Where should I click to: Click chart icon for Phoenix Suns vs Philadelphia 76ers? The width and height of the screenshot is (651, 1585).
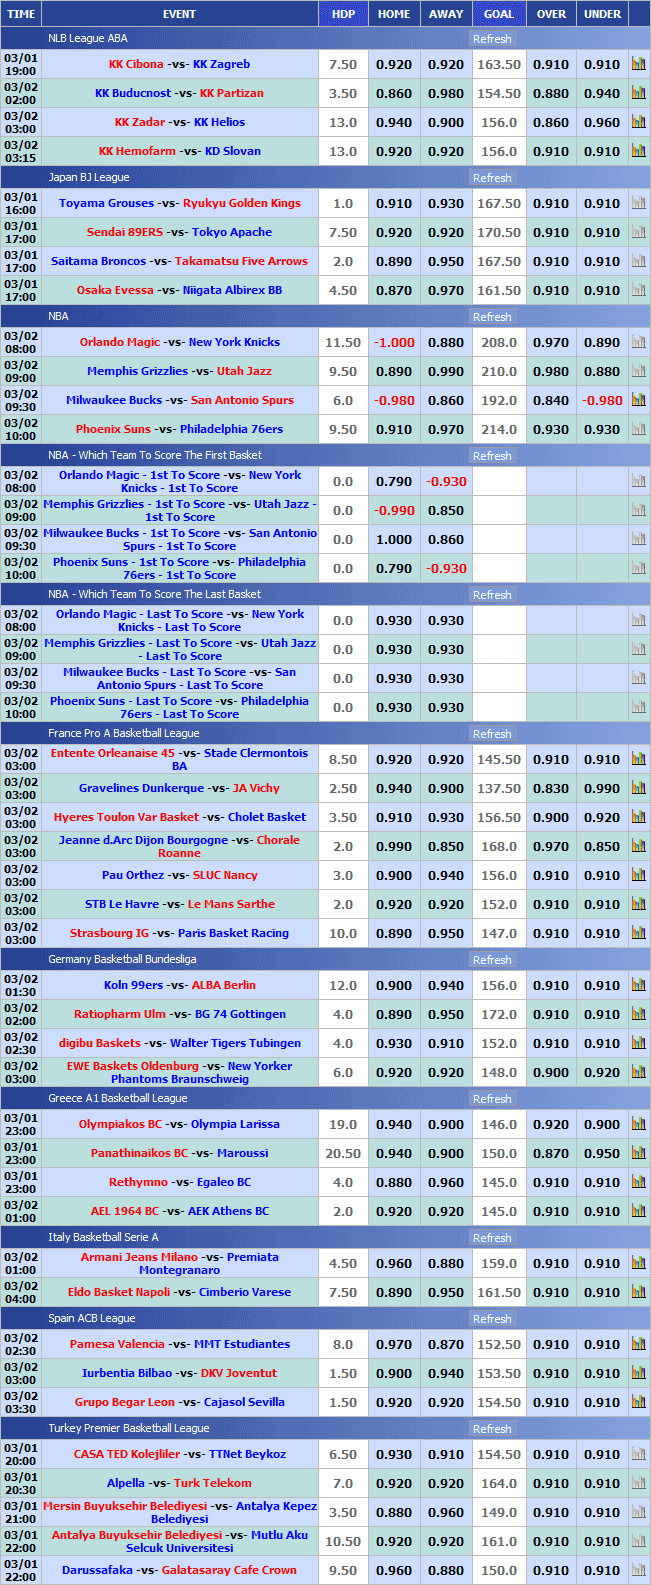tap(638, 429)
